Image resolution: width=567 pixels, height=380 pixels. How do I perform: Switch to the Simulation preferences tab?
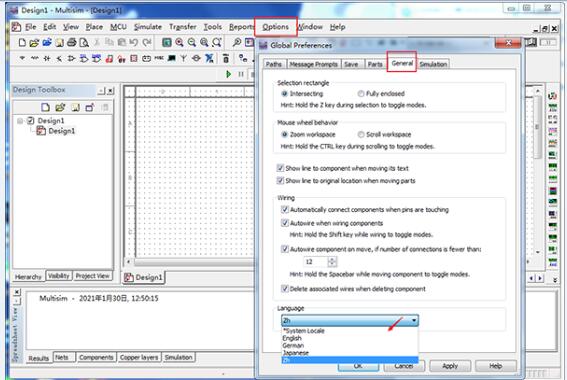click(433, 64)
